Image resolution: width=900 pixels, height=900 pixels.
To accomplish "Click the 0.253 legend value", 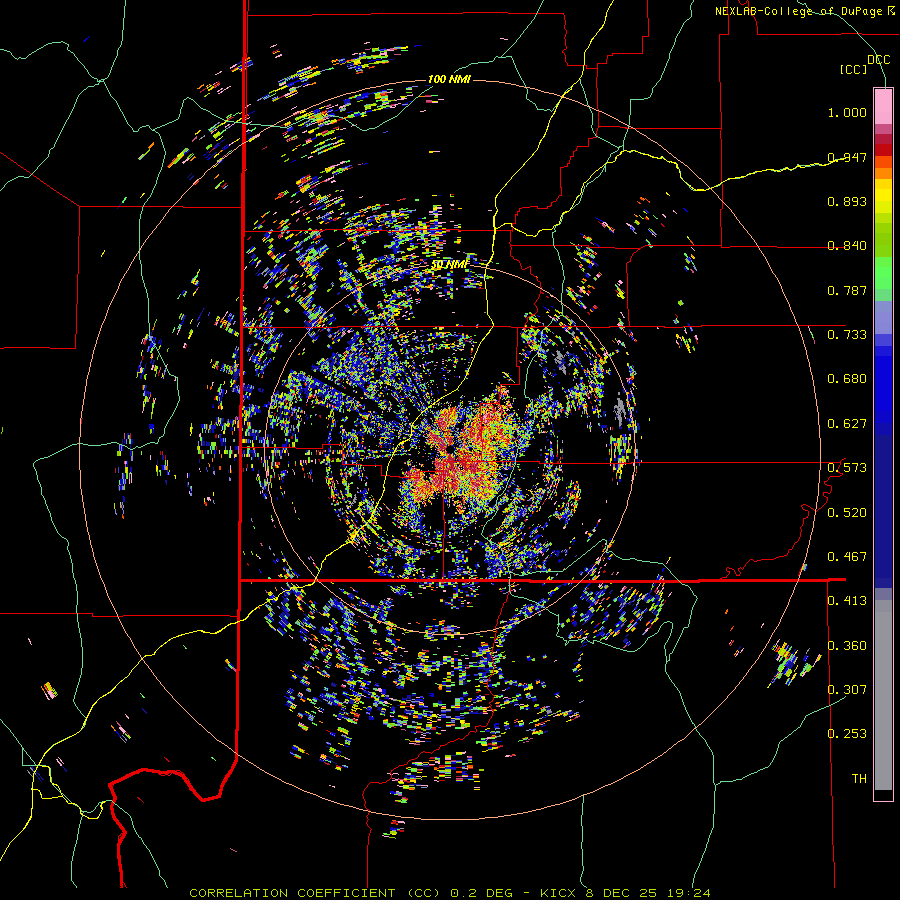I will (847, 734).
